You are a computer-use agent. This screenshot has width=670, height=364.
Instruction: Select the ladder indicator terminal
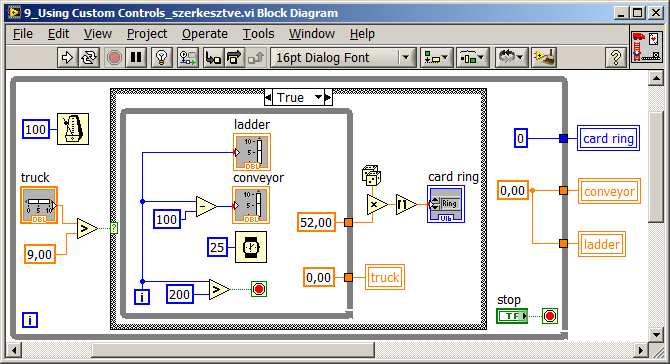point(252,152)
